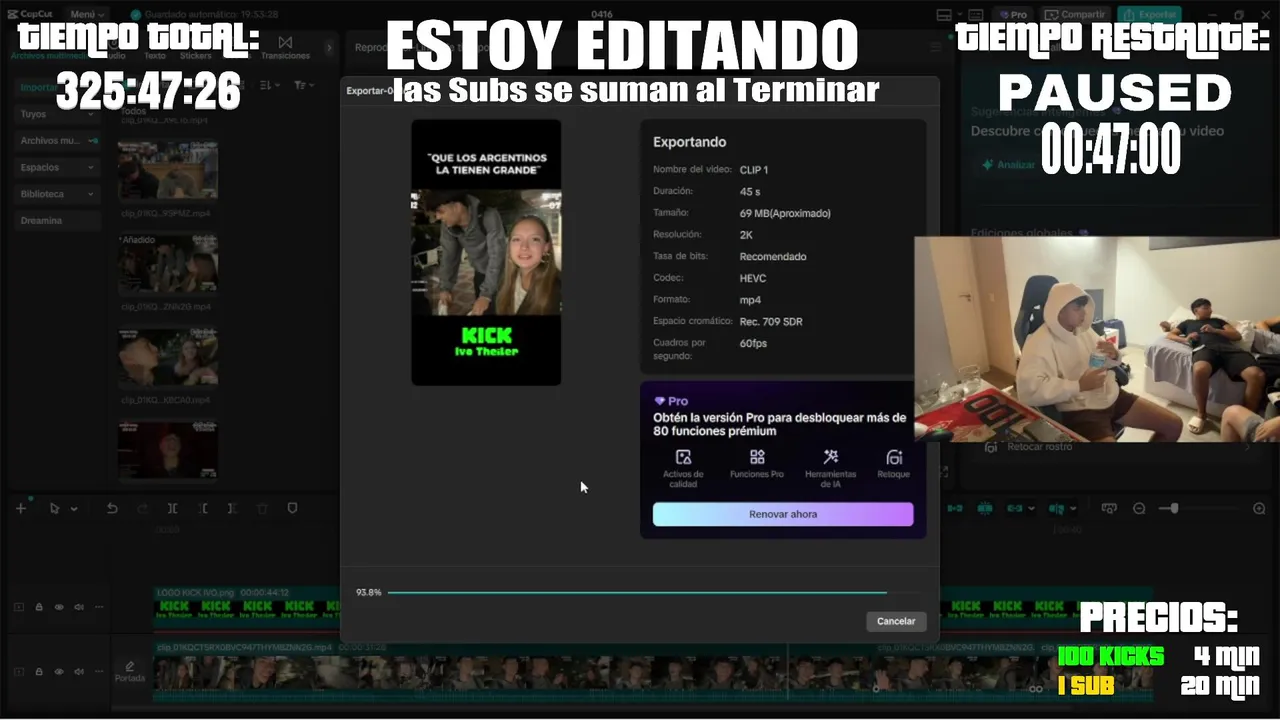1280x720 pixels.
Task: Trim clip's right side with the delete-right tool
Action: (x=233, y=508)
